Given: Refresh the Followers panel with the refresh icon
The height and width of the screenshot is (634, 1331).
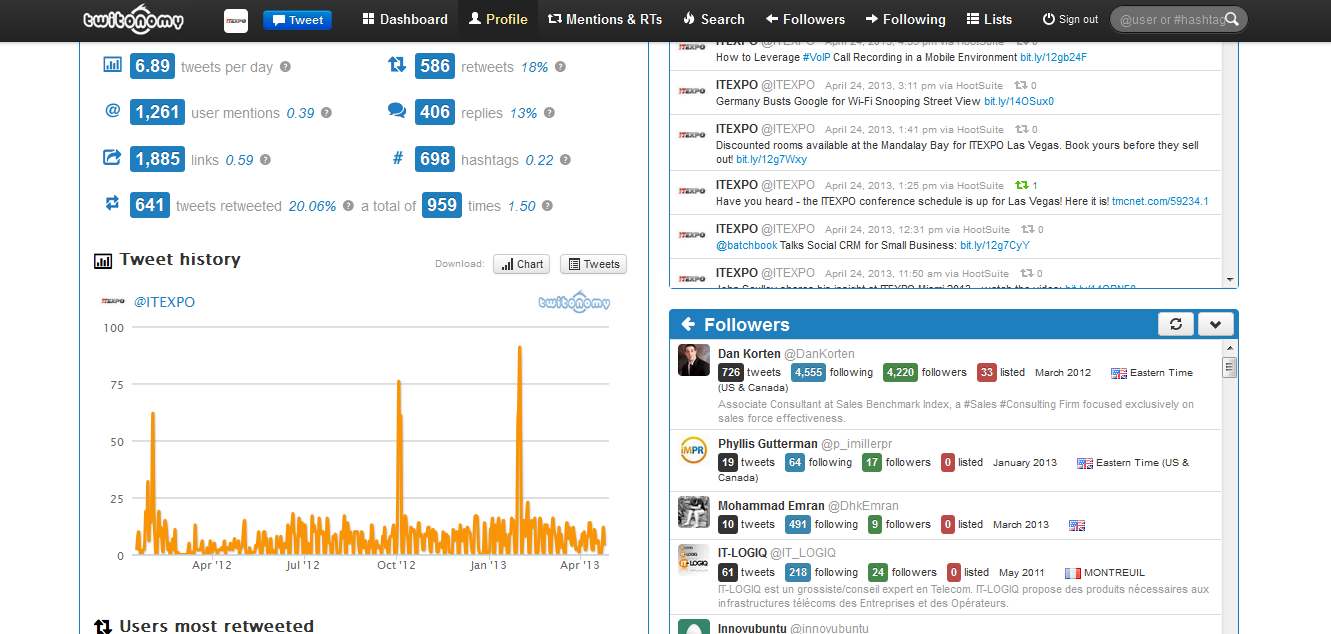Looking at the screenshot, I should click(x=1176, y=324).
